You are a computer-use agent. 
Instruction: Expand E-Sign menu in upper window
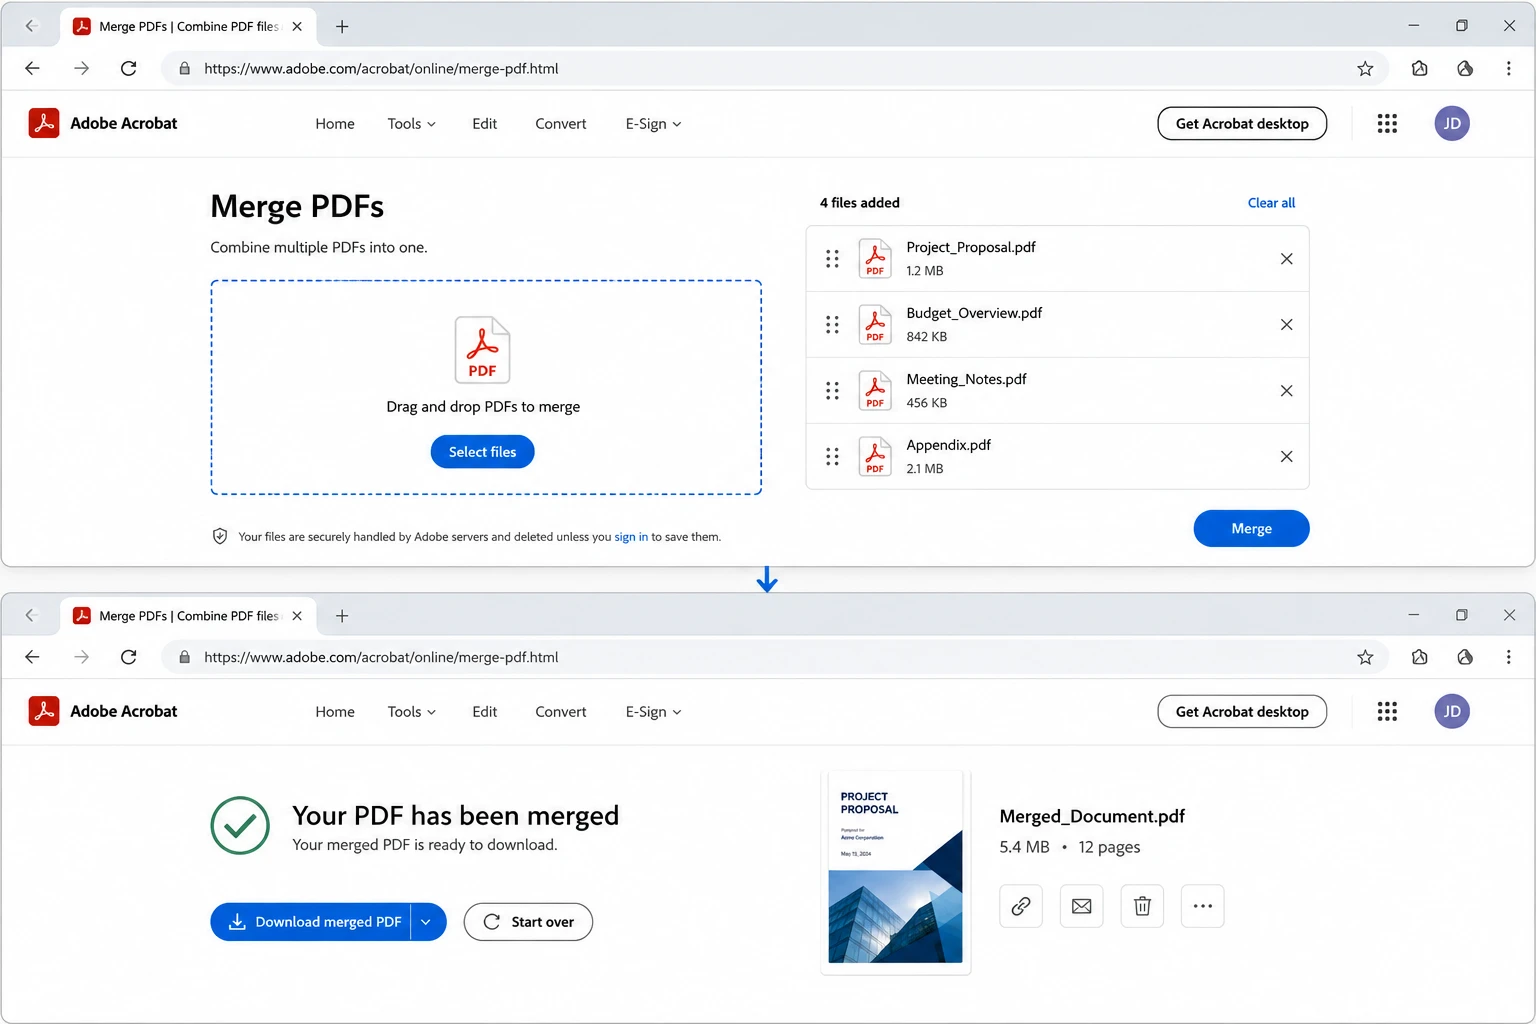(653, 124)
